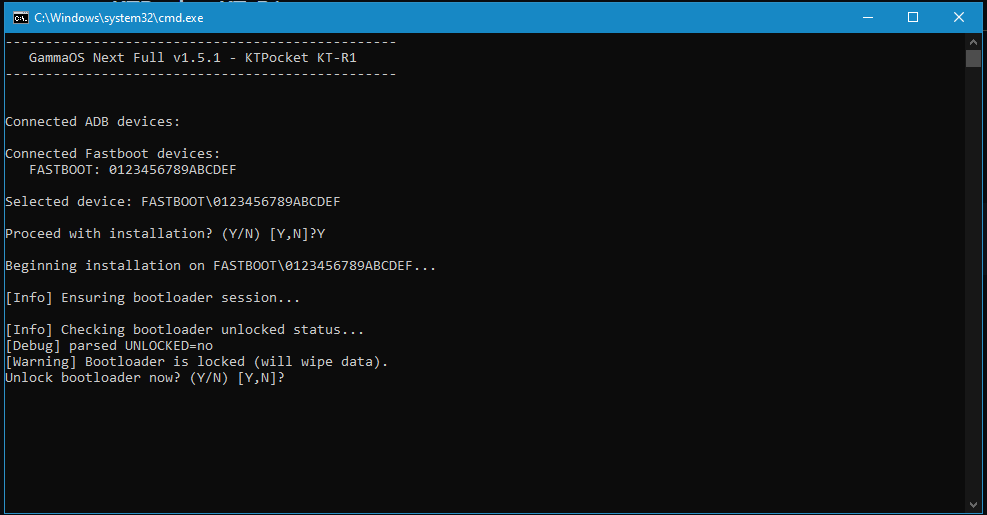
Task: Click the scrollbar down arrow
Action: coord(973,504)
